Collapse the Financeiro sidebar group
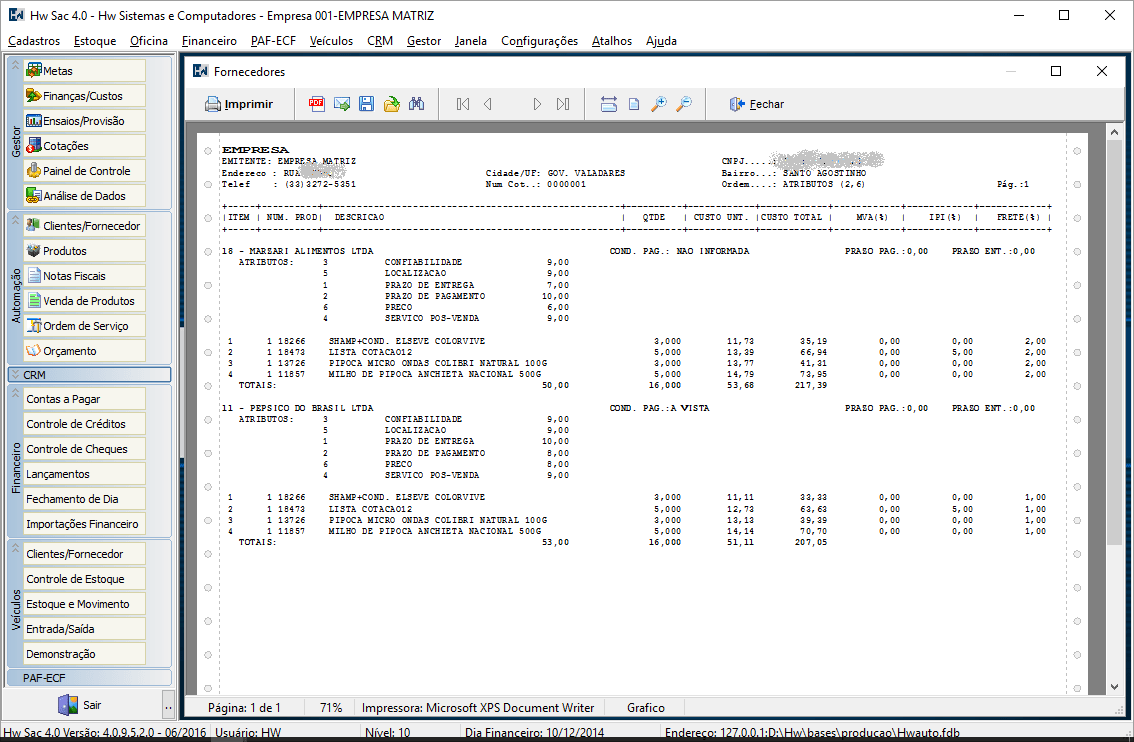 pyautogui.click(x=15, y=393)
